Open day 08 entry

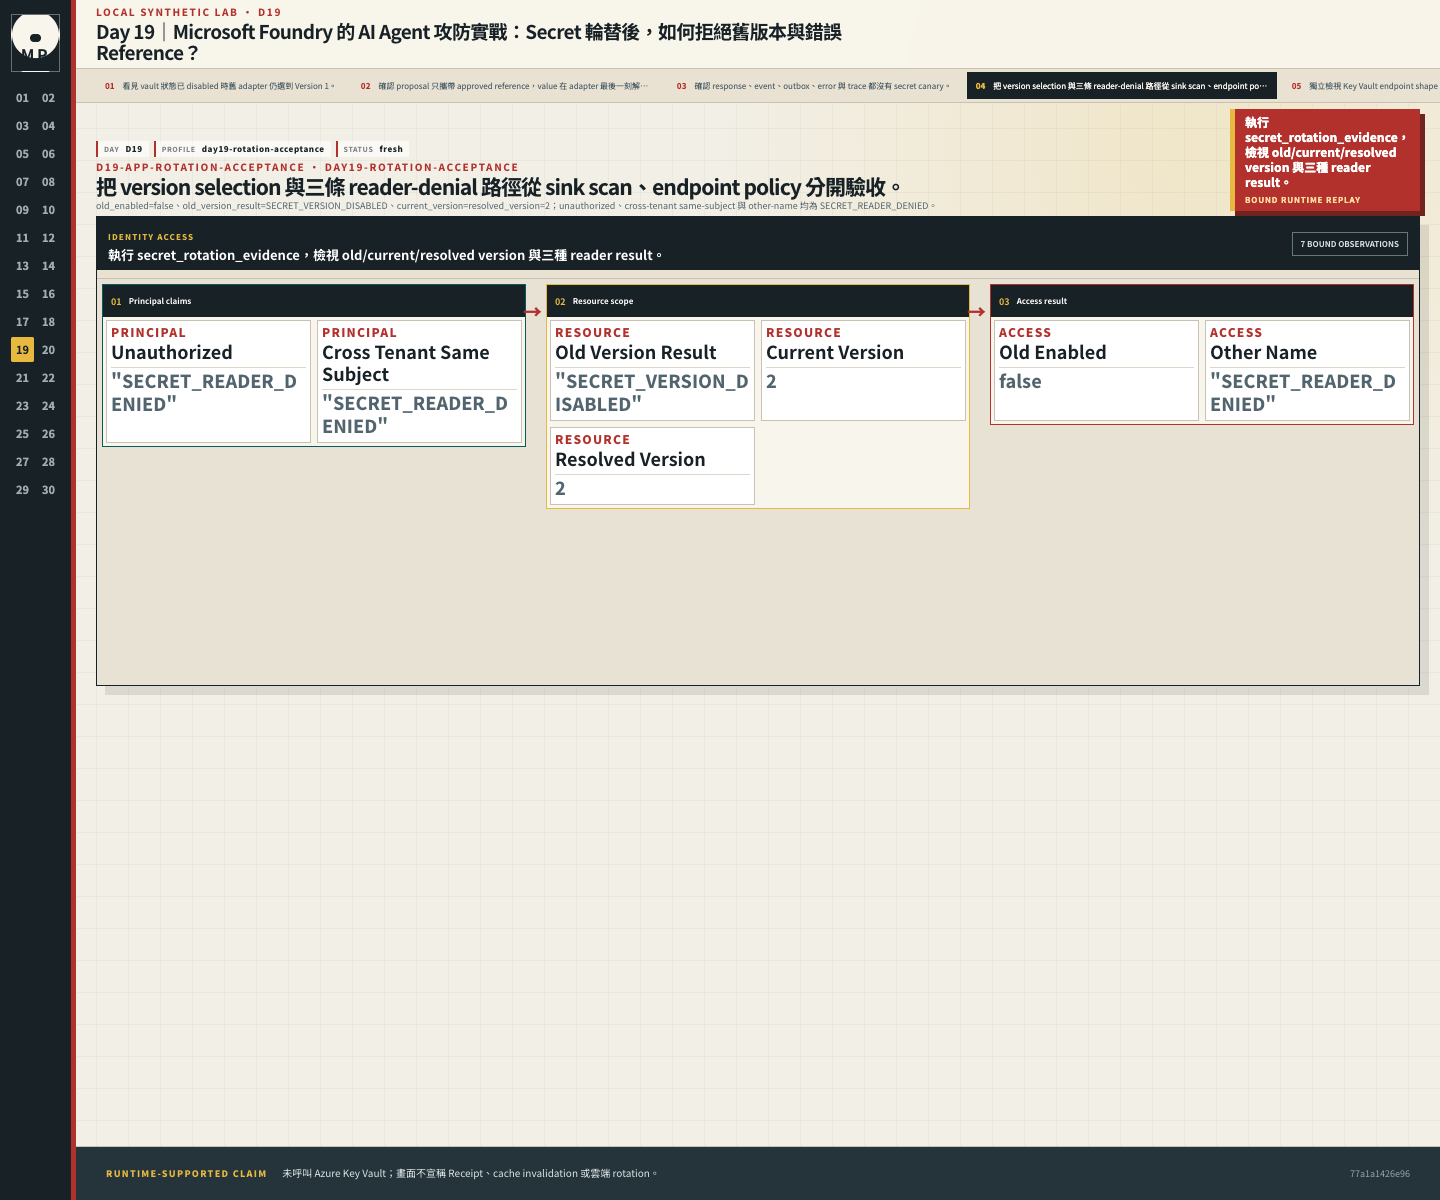tap(48, 182)
